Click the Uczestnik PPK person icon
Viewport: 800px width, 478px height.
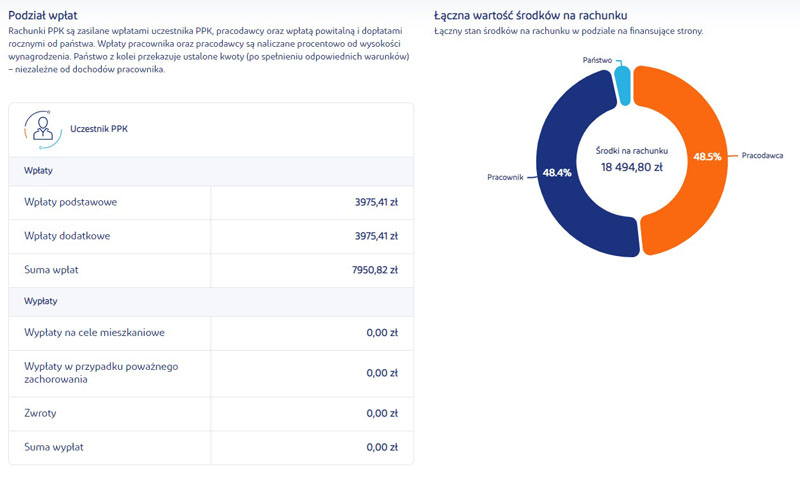(42, 129)
